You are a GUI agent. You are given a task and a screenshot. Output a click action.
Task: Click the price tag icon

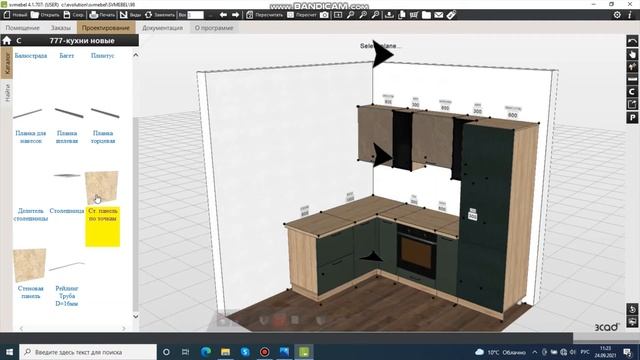coord(451,15)
